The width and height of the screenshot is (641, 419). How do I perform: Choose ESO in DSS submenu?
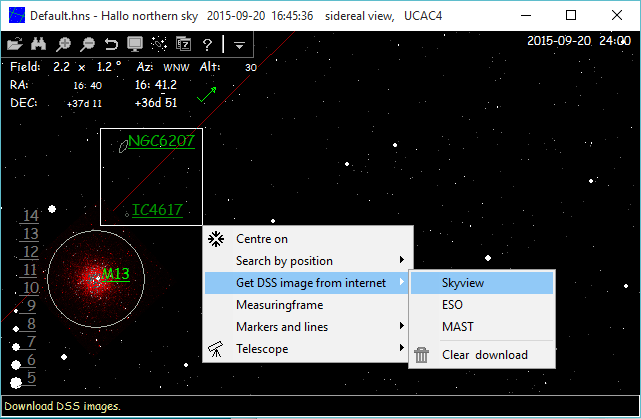point(482,305)
